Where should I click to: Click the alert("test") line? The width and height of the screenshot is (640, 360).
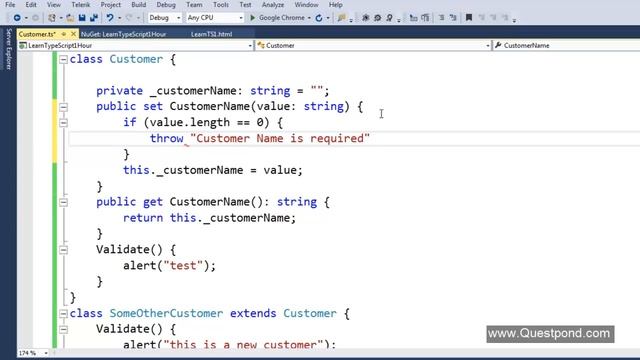point(169,266)
